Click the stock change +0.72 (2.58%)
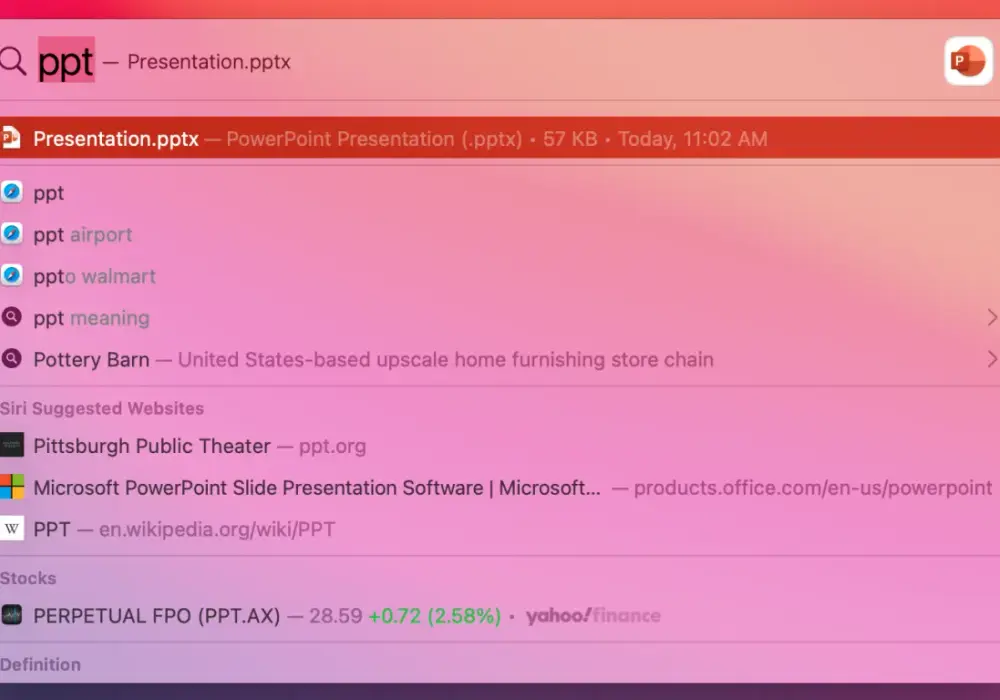Image resolution: width=1000 pixels, height=700 pixels. click(435, 616)
